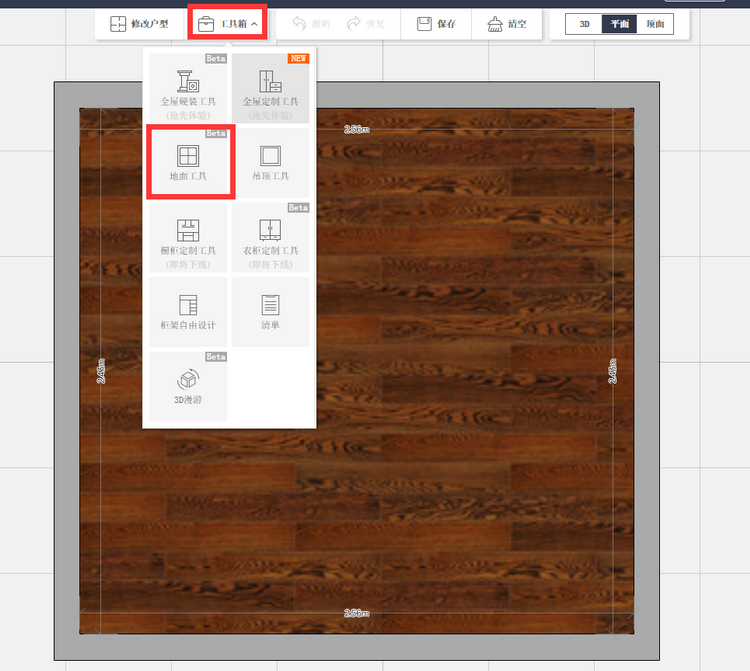Viewport: 750px width, 671px height.
Task: Click the bottom 2.56m dimension label
Action: click(x=357, y=613)
